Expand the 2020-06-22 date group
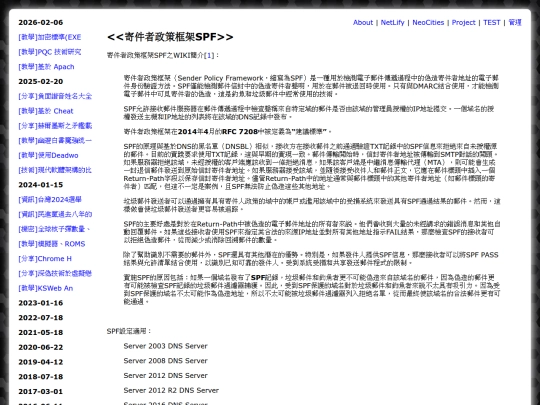This screenshot has width=540, height=405. coord(41,347)
